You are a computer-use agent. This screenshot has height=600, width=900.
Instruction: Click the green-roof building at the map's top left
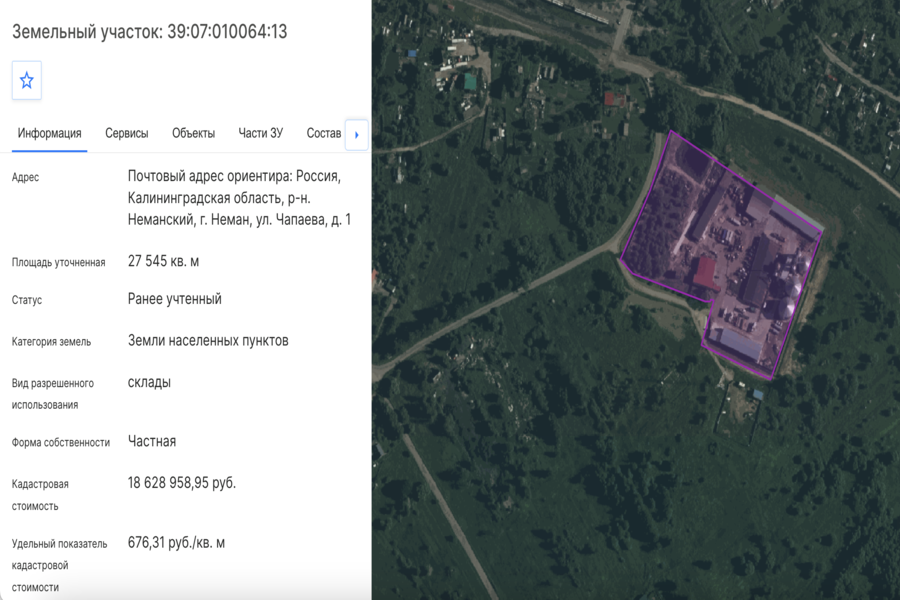point(470,82)
